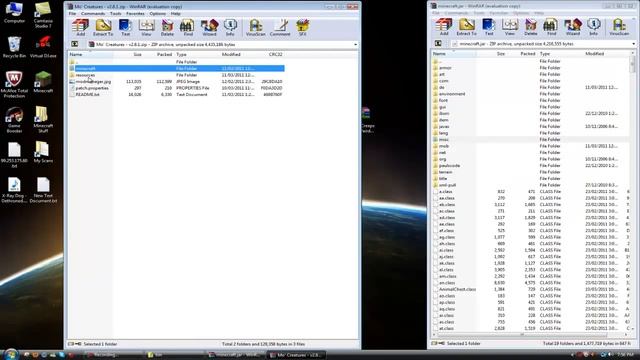Open address bar dropdown in Mo' Creatures window
Viewport: 640px width, 360px height.
[356, 44]
